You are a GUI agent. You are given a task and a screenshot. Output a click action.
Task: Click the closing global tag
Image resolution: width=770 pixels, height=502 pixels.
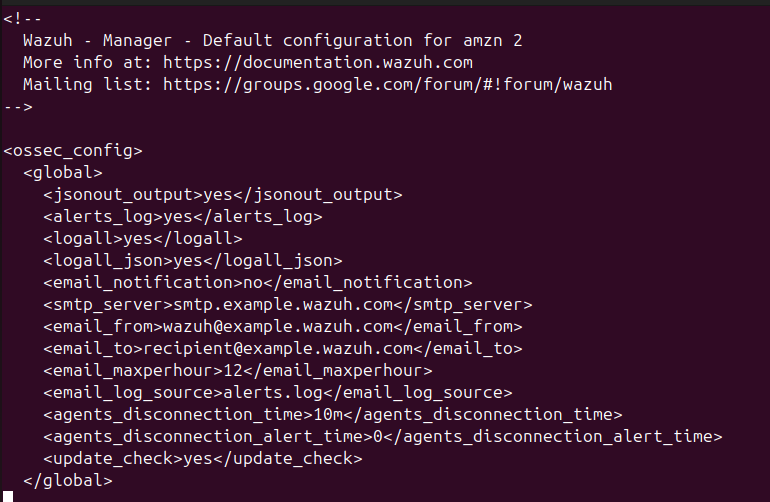point(67,481)
